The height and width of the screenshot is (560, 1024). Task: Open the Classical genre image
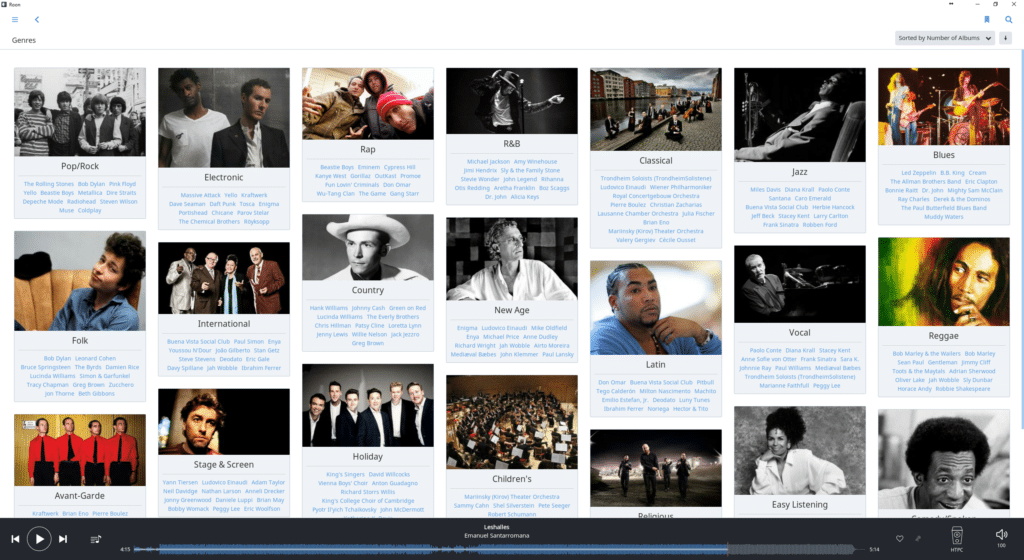point(656,109)
